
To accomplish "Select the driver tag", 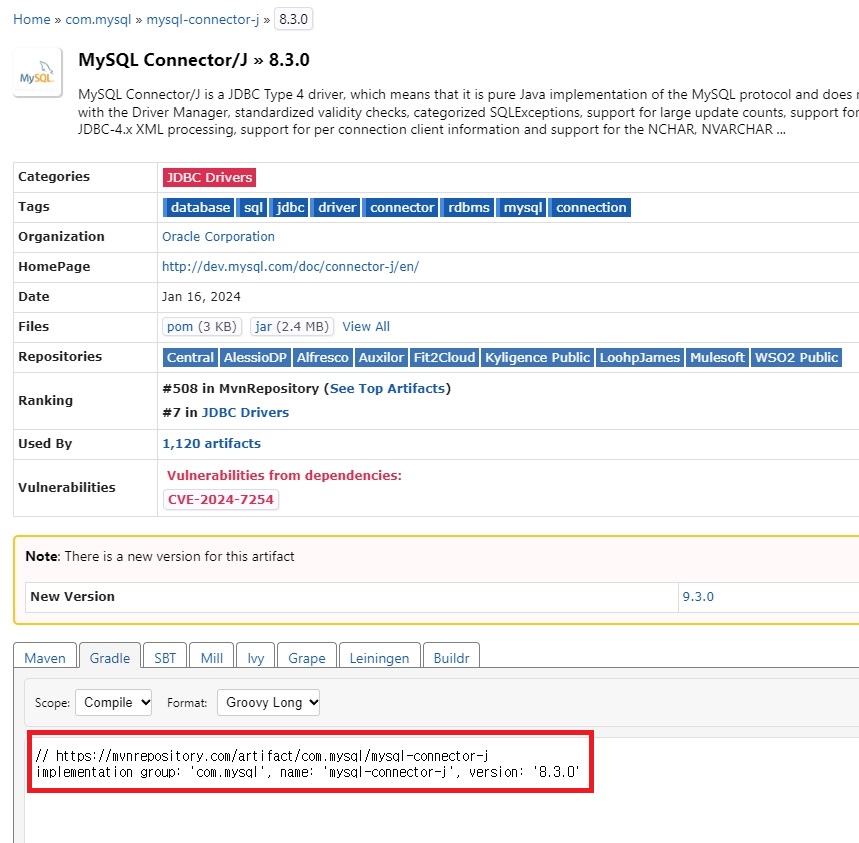I will point(336,208).
